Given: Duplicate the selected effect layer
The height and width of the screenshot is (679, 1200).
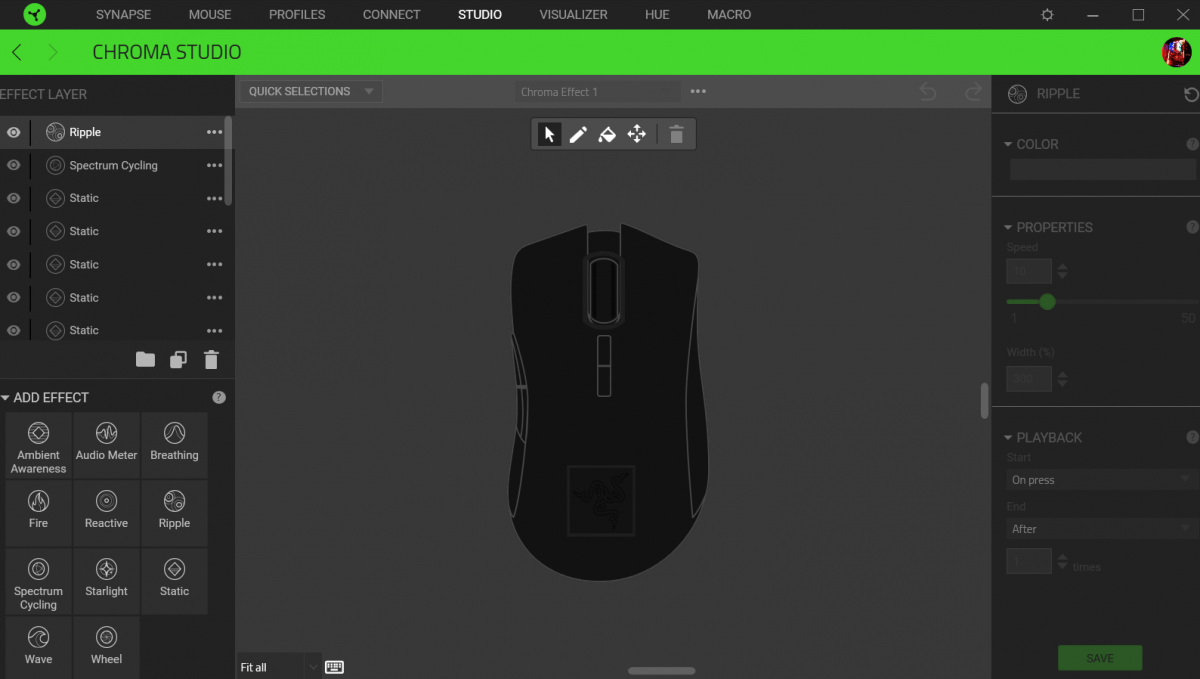Looking at the screenshot, I should click(x=178, y=360).
